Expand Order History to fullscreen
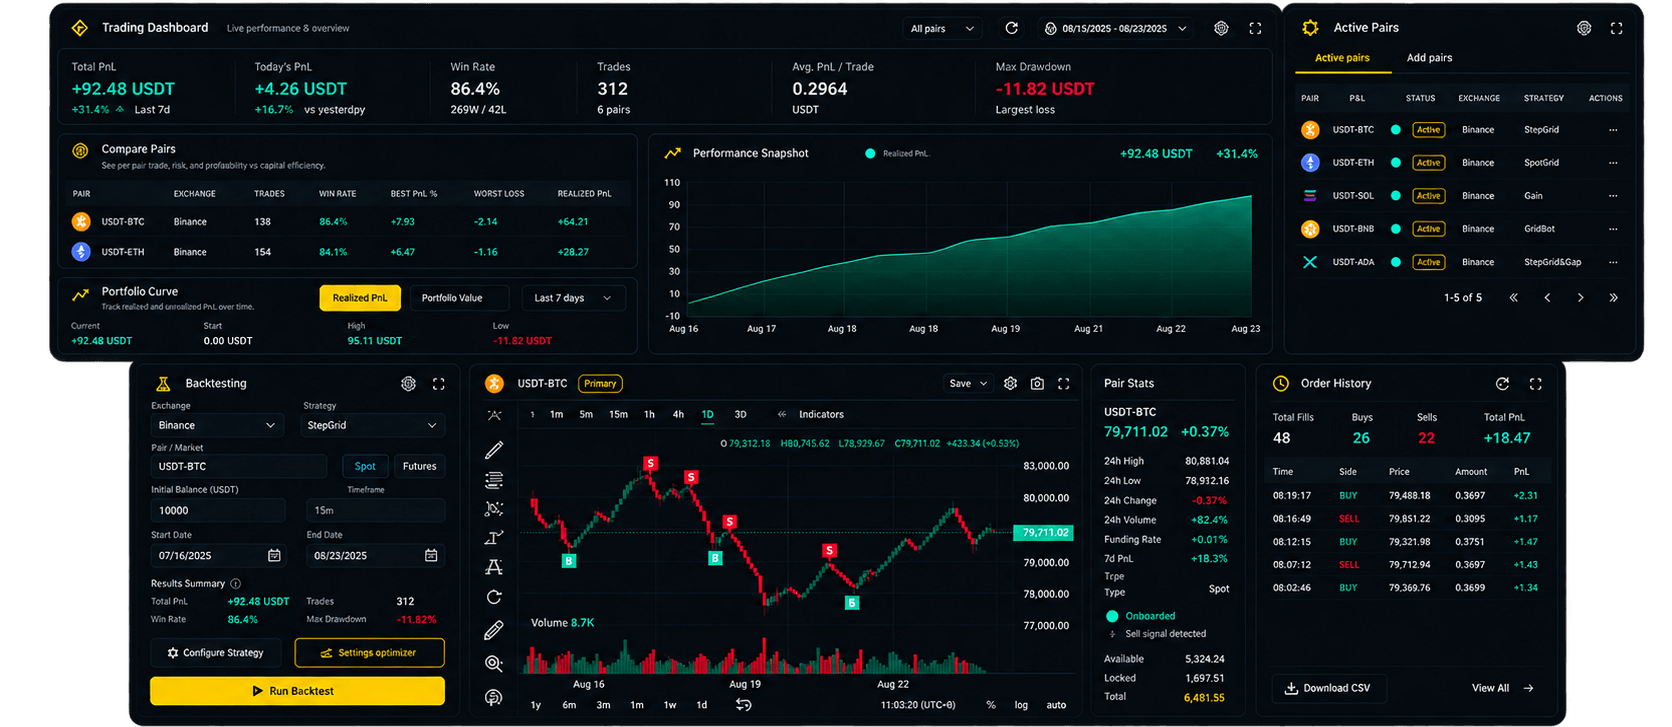1672x727 pixels. click(1535, 384)
